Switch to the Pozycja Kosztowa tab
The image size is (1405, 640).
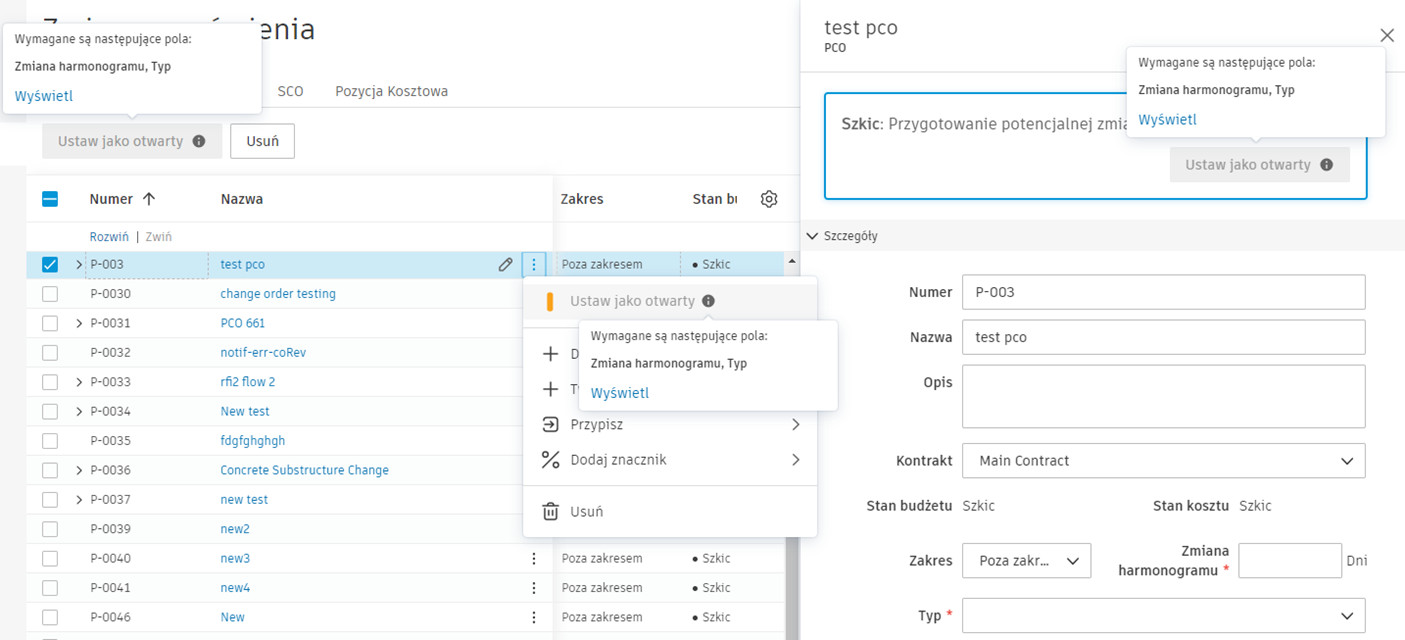391,91
